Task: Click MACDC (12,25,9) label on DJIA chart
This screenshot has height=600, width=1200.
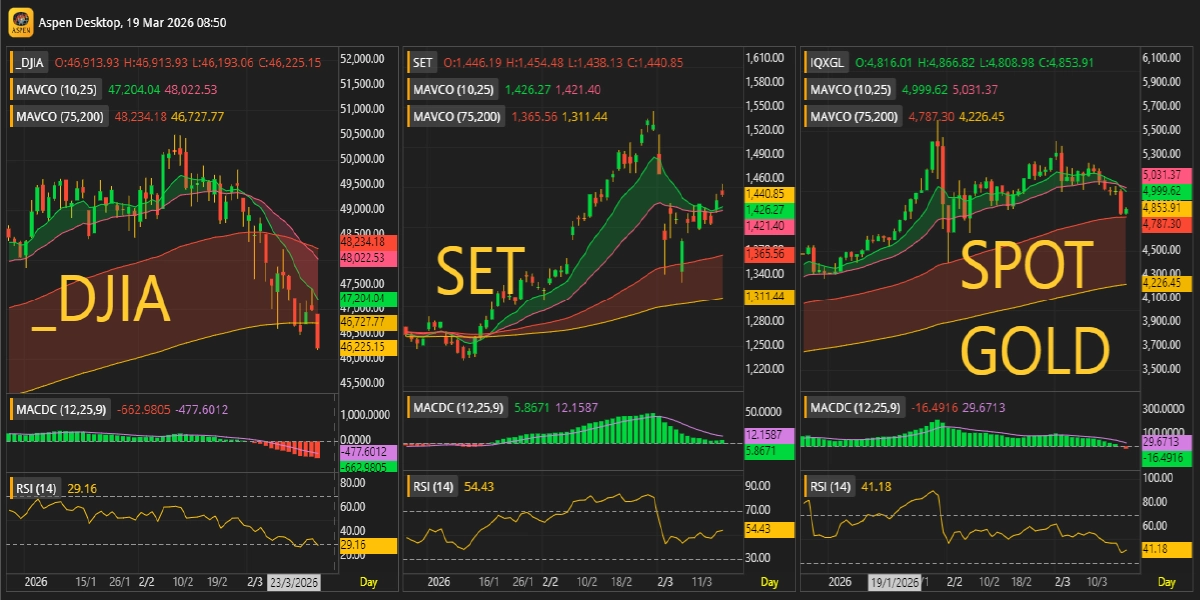Action: pyautogui.click(x=57, y=408)
